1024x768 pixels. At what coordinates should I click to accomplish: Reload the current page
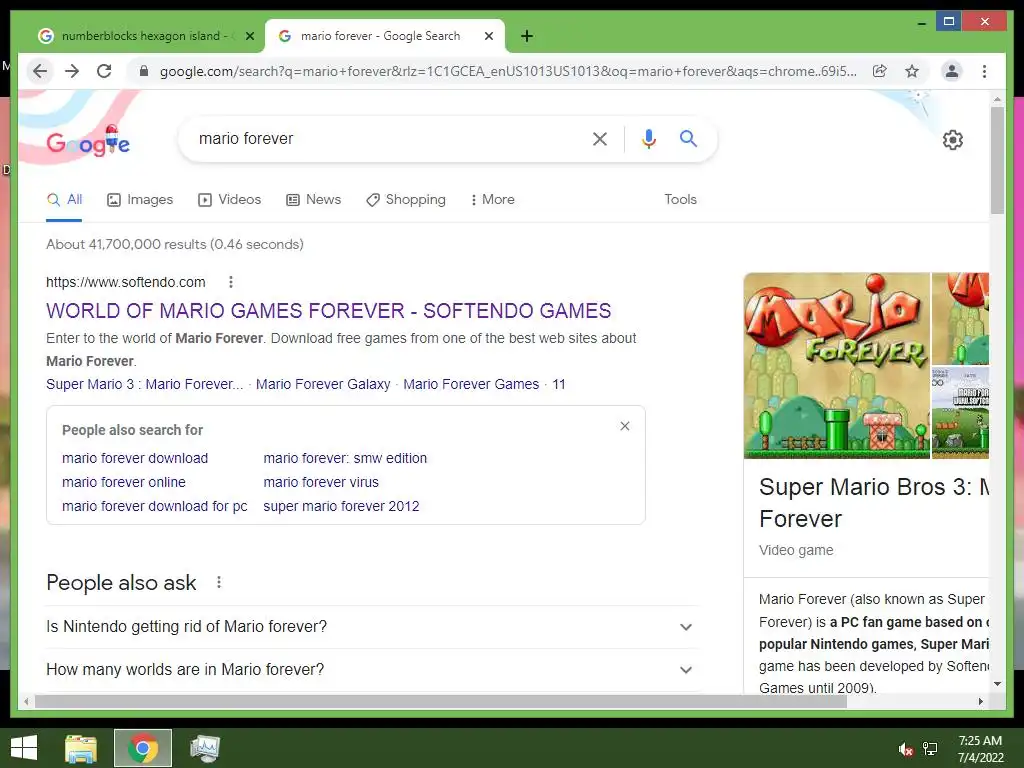(104, 71)
